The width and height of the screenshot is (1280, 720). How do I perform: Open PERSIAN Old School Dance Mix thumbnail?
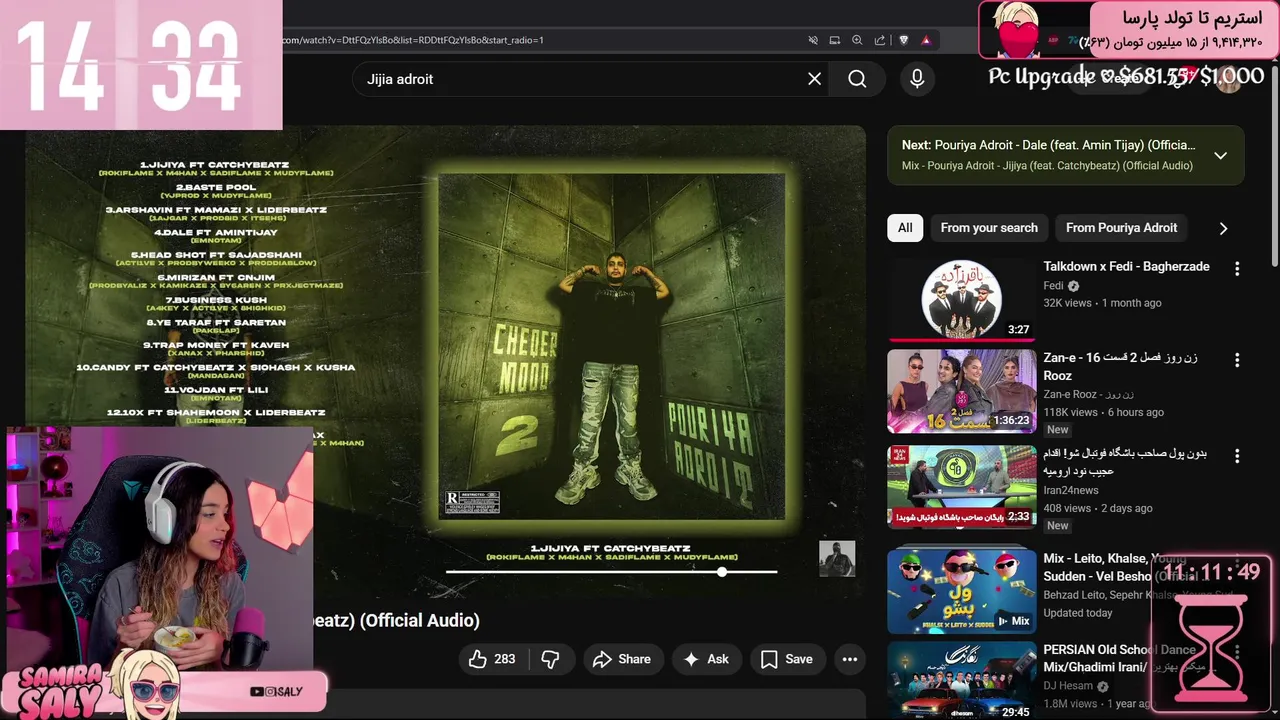(x=962, y=681)
